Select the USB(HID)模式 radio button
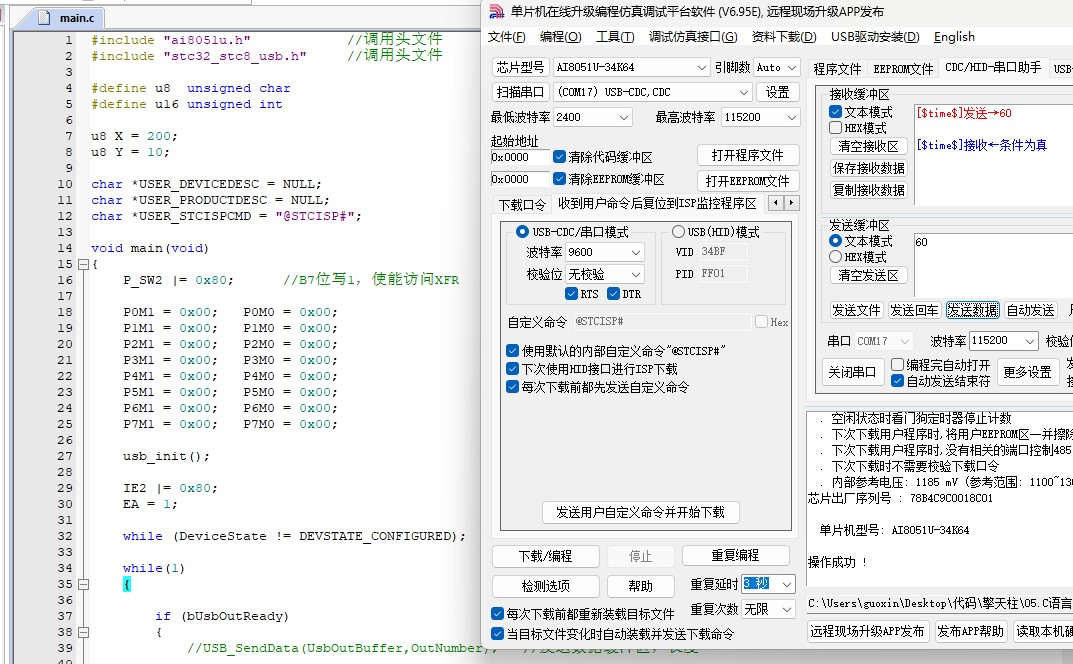 tap(678, 231)
